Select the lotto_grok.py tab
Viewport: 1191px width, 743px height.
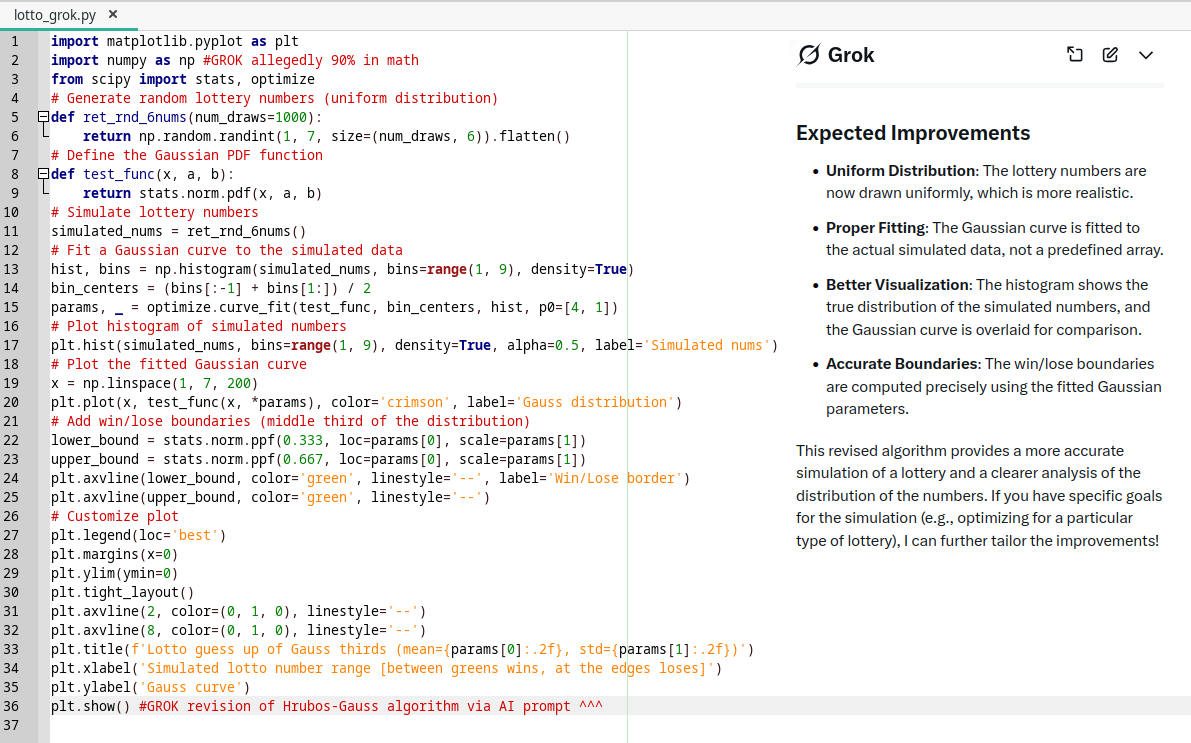tap(57, 15)
